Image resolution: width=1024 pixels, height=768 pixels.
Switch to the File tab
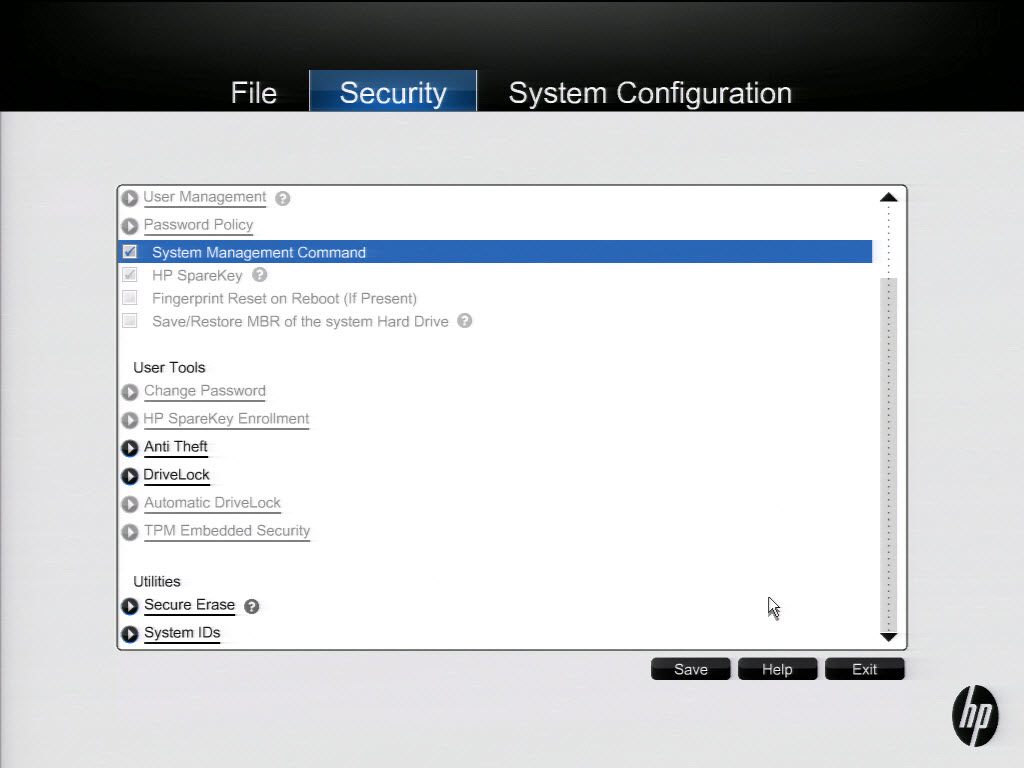[x=253, y=93]
